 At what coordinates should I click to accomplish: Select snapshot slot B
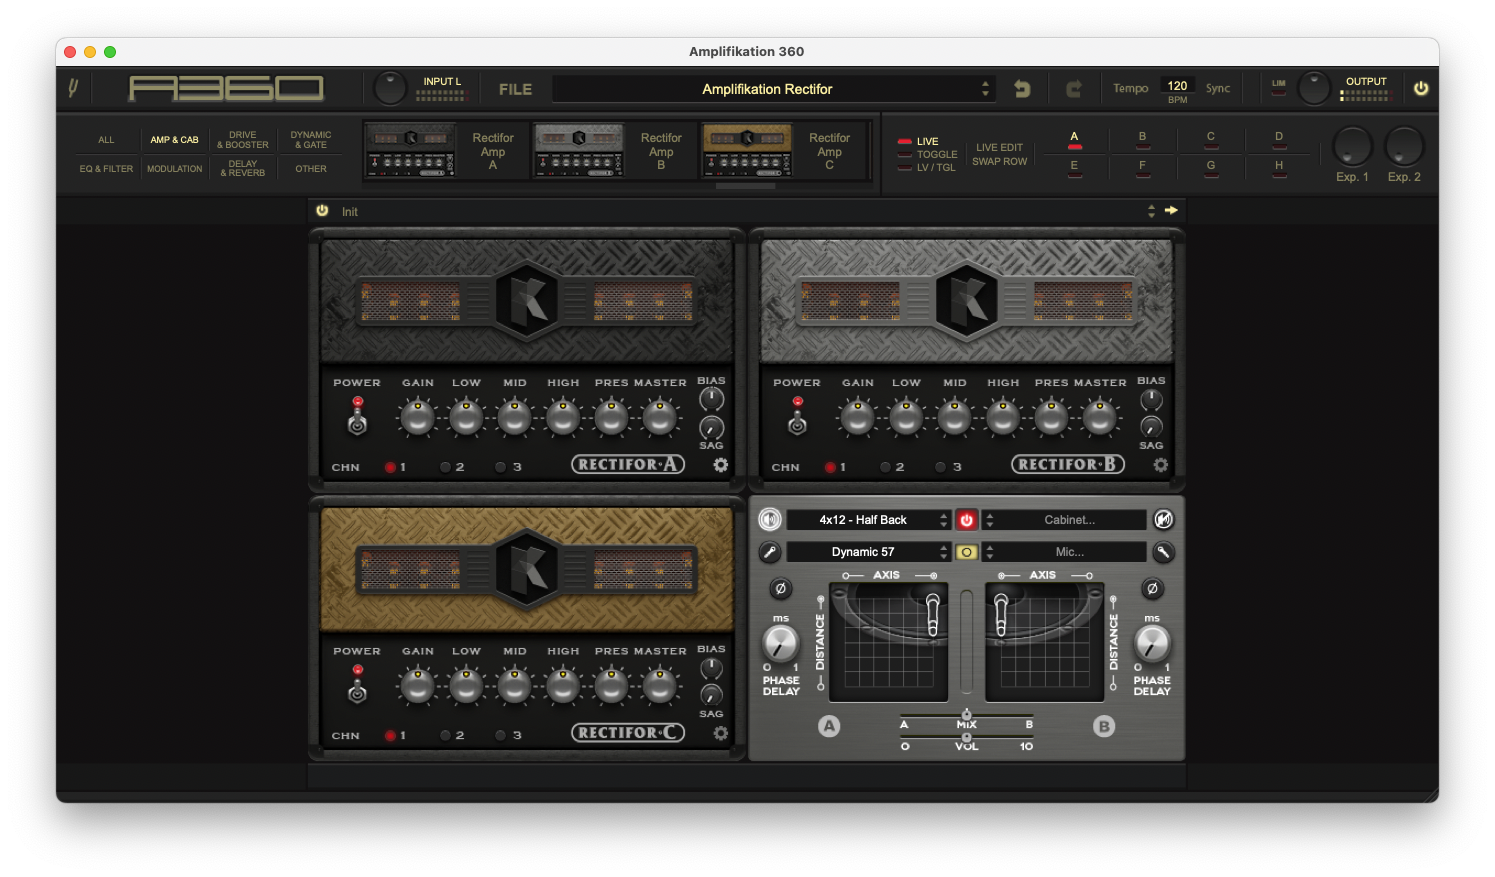coord(1142,140)
